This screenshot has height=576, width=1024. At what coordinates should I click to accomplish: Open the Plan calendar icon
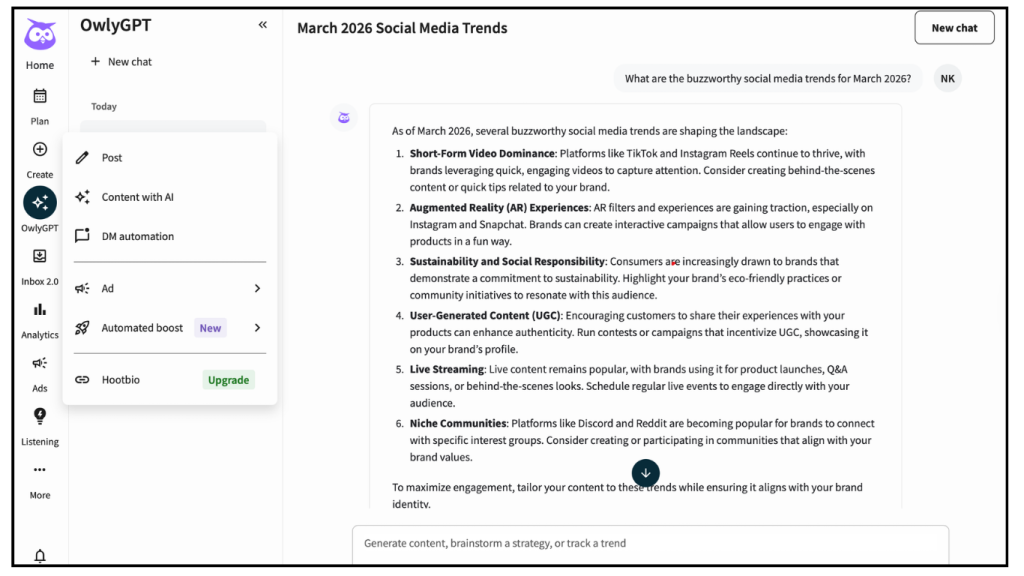pos(40,97)
